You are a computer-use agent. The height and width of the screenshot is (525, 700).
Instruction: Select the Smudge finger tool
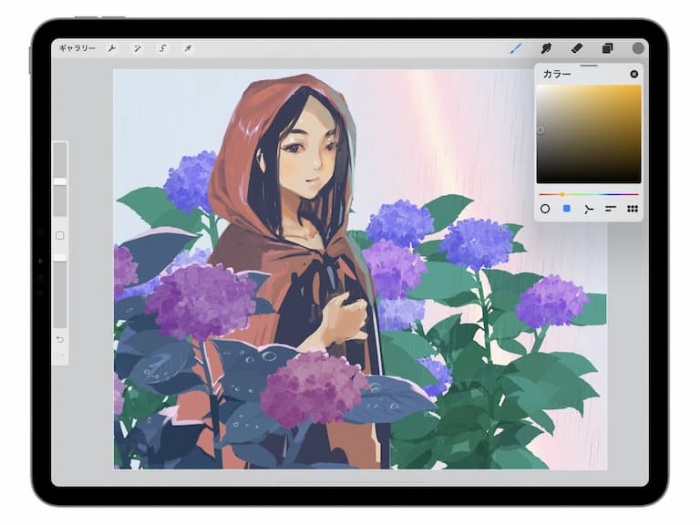(x=546, y=48)
